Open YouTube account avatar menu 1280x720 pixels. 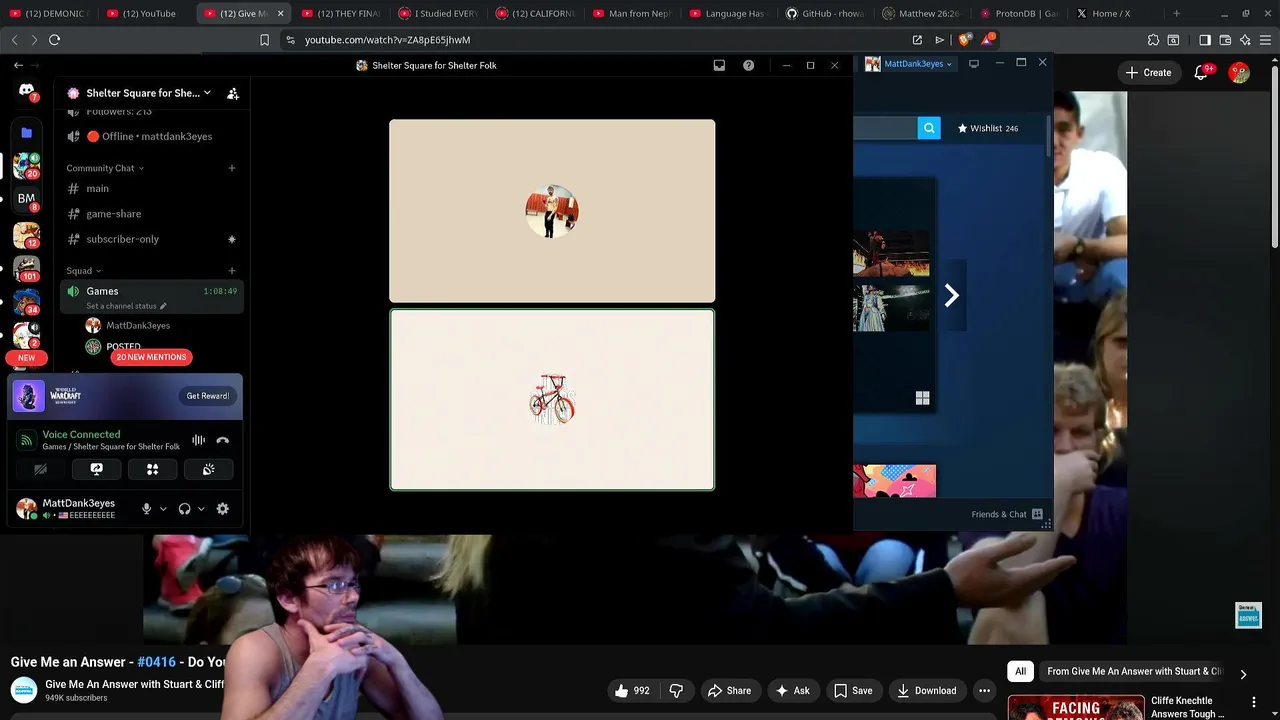pyautogui.click(x=1240, y=72)
